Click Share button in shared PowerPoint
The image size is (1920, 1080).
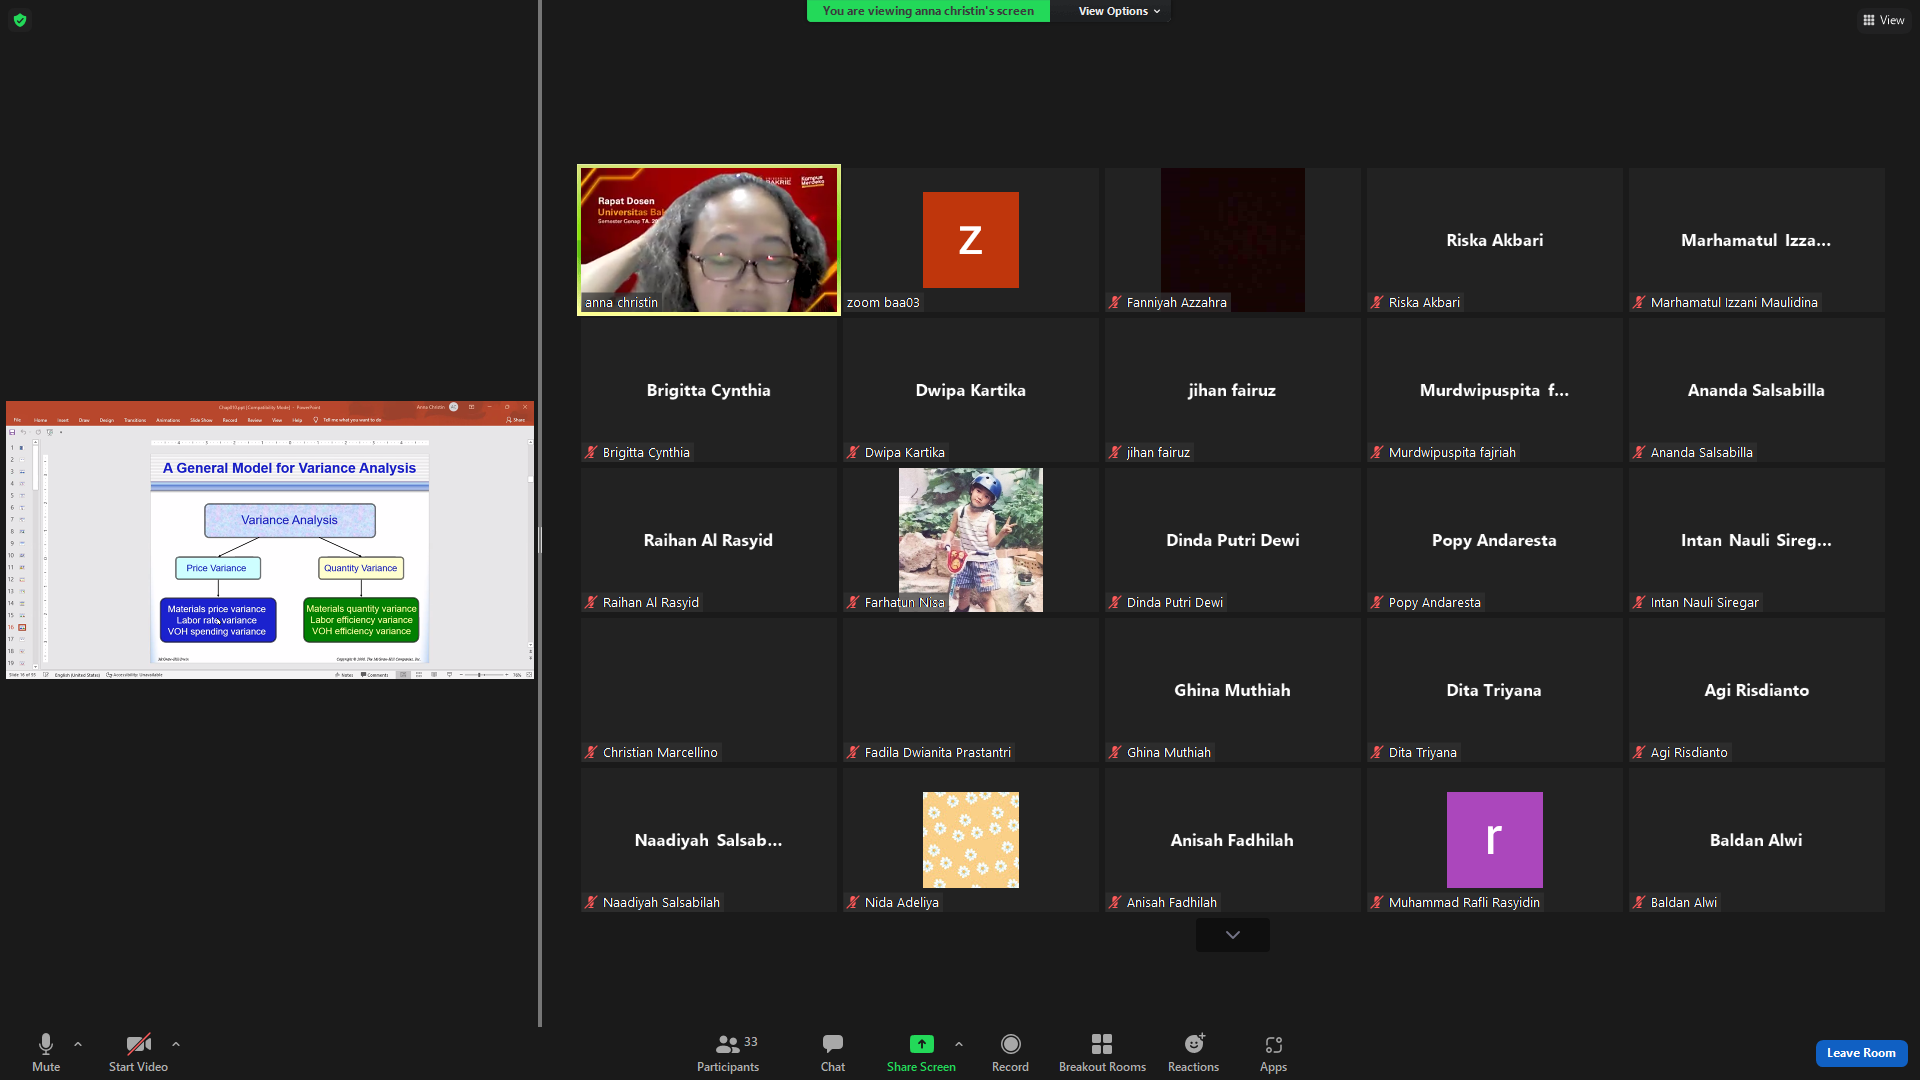tap(516, 420)
